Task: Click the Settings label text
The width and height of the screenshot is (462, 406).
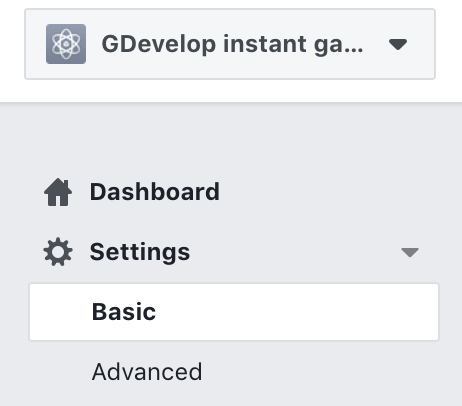Action: pyautogui.click(x=140, y=252)
